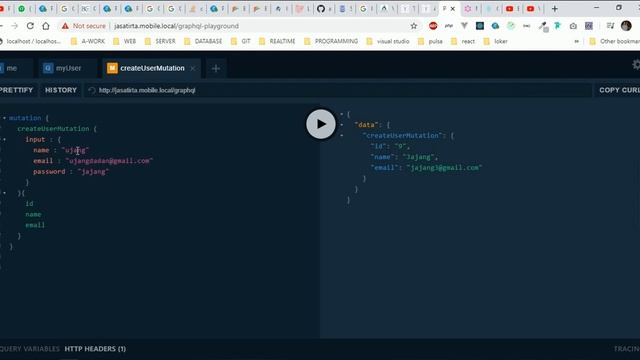Collapse "createUserMutation" object in response
Screen dimensions: 640x360
click(342, 136)
